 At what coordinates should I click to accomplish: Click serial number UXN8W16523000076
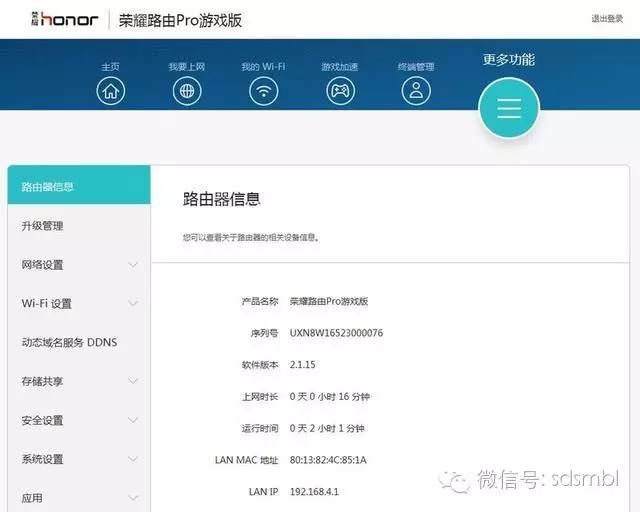[x=336, y=333]
